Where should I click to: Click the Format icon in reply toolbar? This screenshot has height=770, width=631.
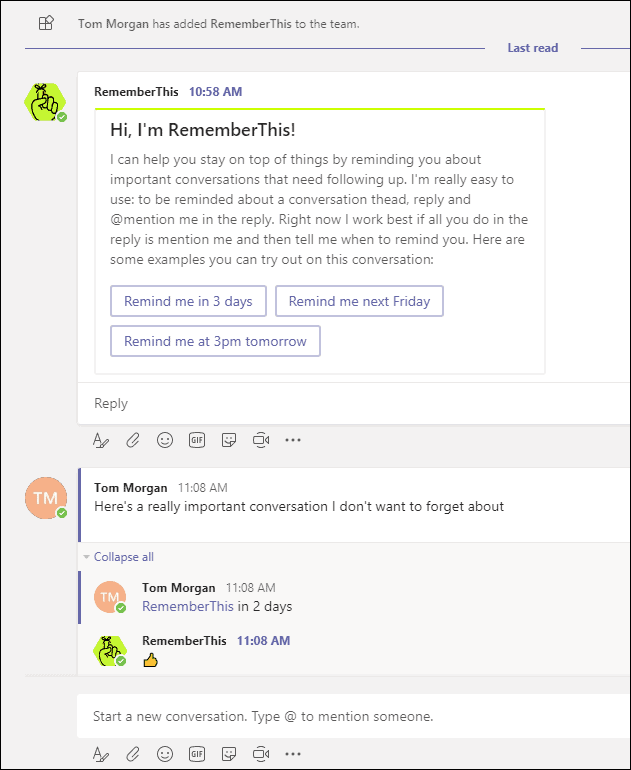[x=101, y=440]
